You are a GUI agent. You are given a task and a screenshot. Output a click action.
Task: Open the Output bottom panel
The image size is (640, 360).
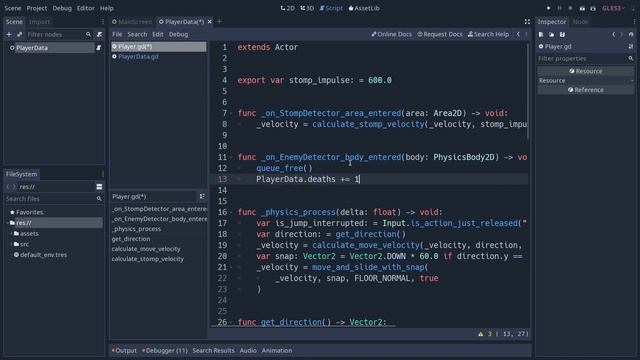click(125, 351)
